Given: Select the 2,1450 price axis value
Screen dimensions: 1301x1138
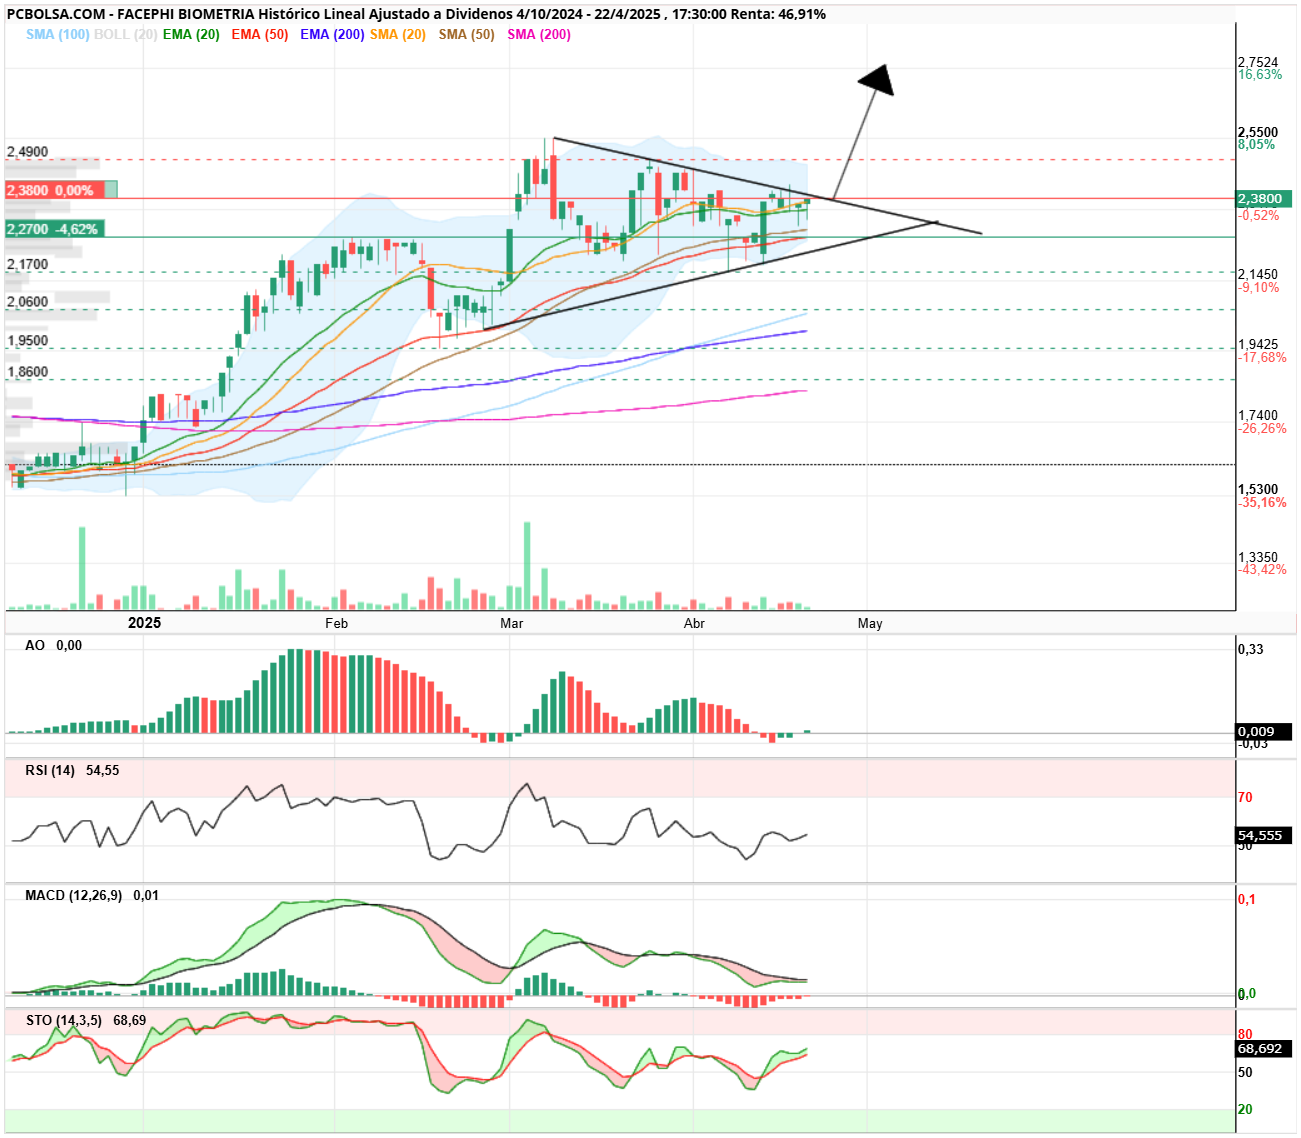Looking at the screenshot, I should (1258, 274).
